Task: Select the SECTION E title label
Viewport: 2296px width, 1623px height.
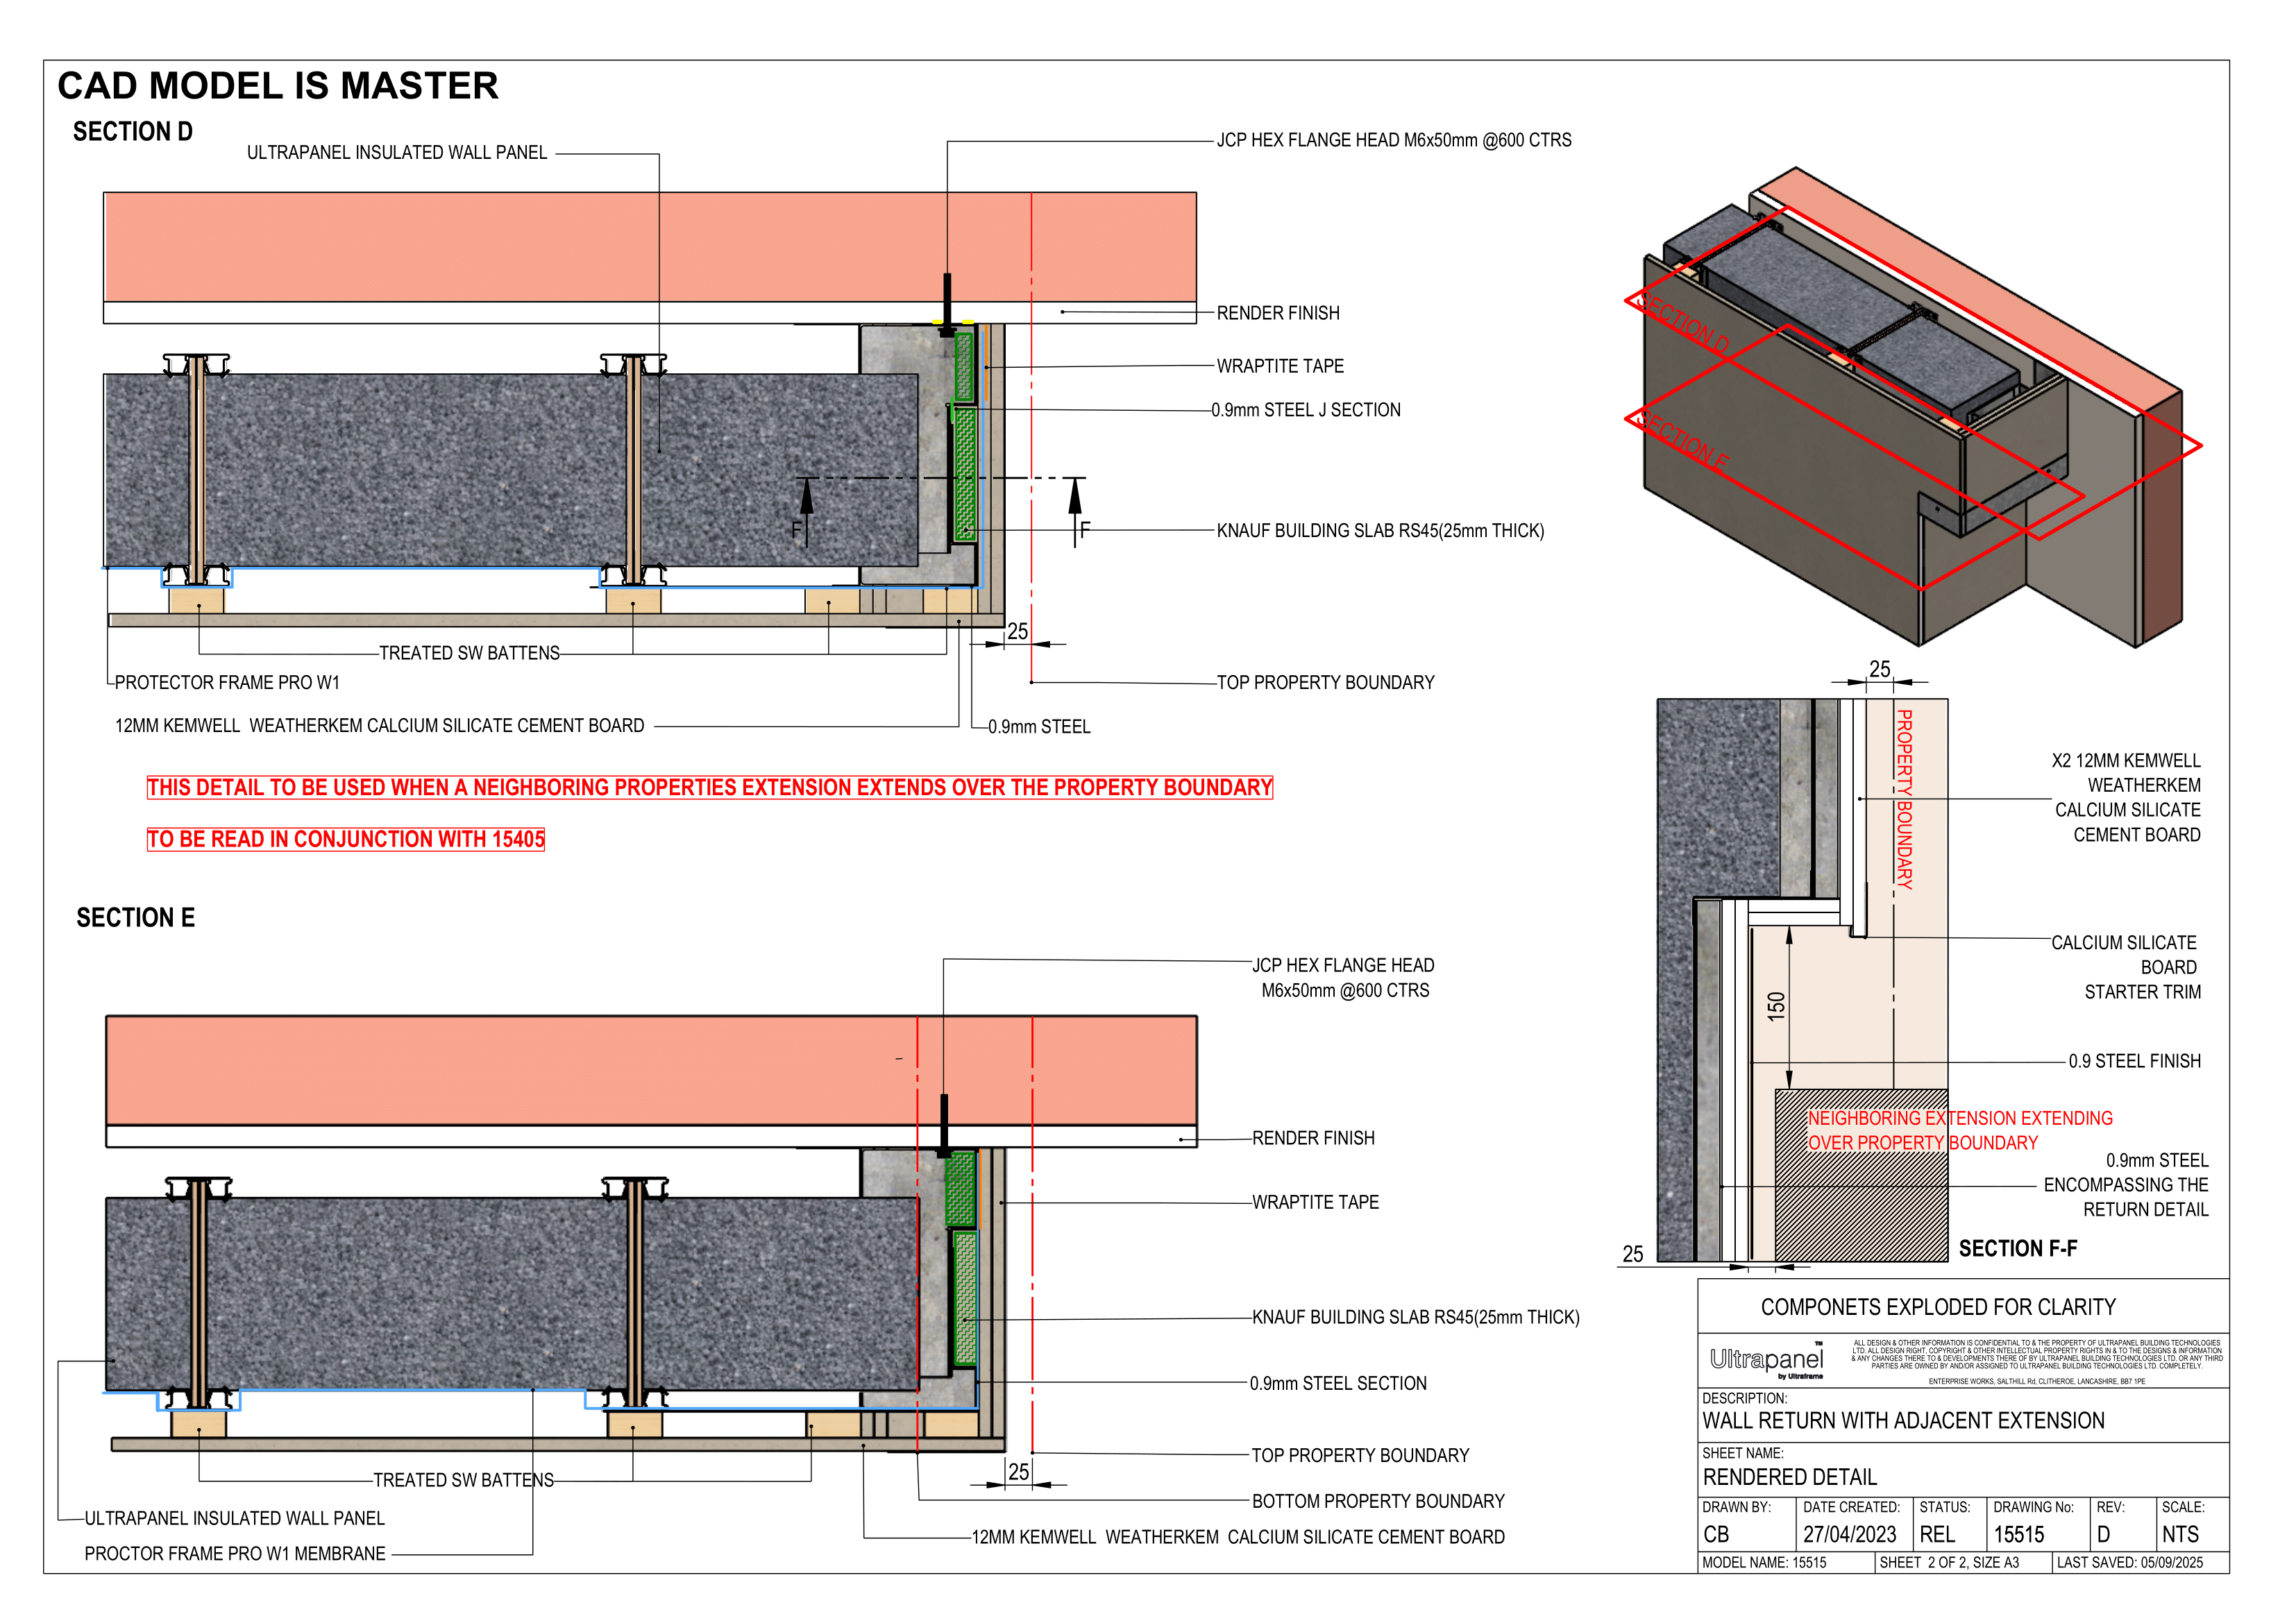Action: point(135,918)
